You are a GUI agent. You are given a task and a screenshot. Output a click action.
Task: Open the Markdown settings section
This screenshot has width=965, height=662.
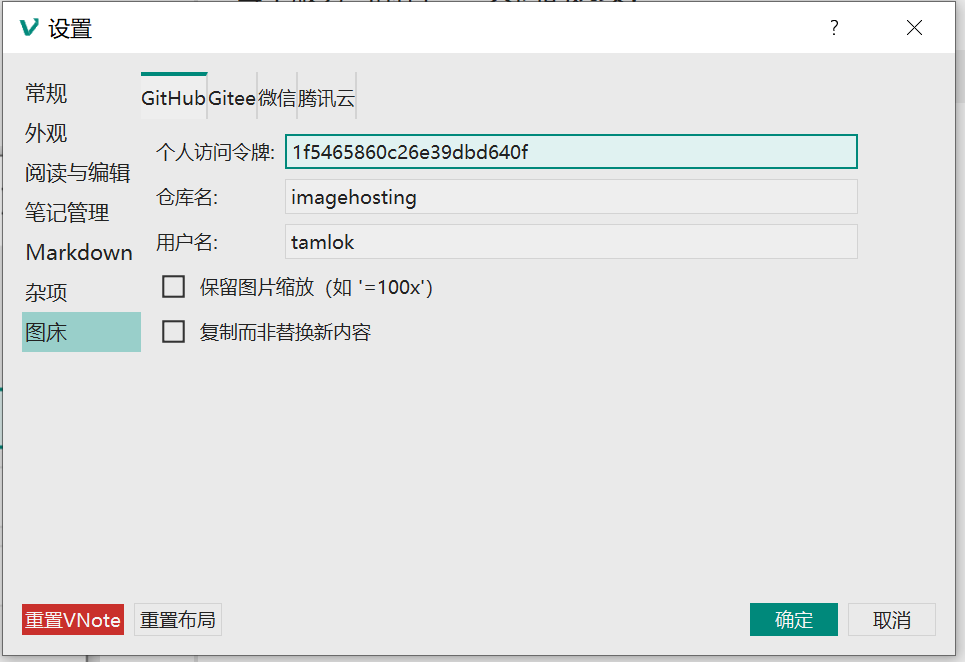[x=81, y=252]
